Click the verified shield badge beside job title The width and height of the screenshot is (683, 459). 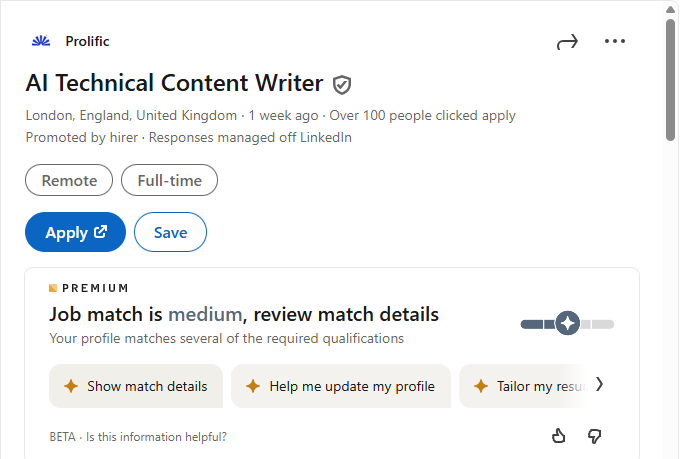coord(342,84)
